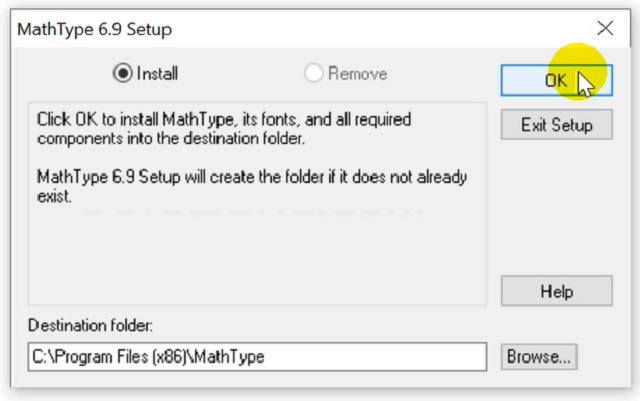Select the Install radio button
Image resolution: width=640 pixels, height=401 pixels.
coord(123,73)
